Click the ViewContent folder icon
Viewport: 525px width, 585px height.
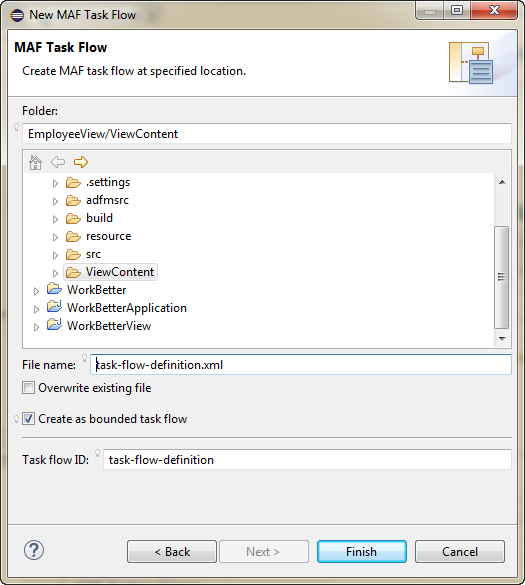[73, 272]
